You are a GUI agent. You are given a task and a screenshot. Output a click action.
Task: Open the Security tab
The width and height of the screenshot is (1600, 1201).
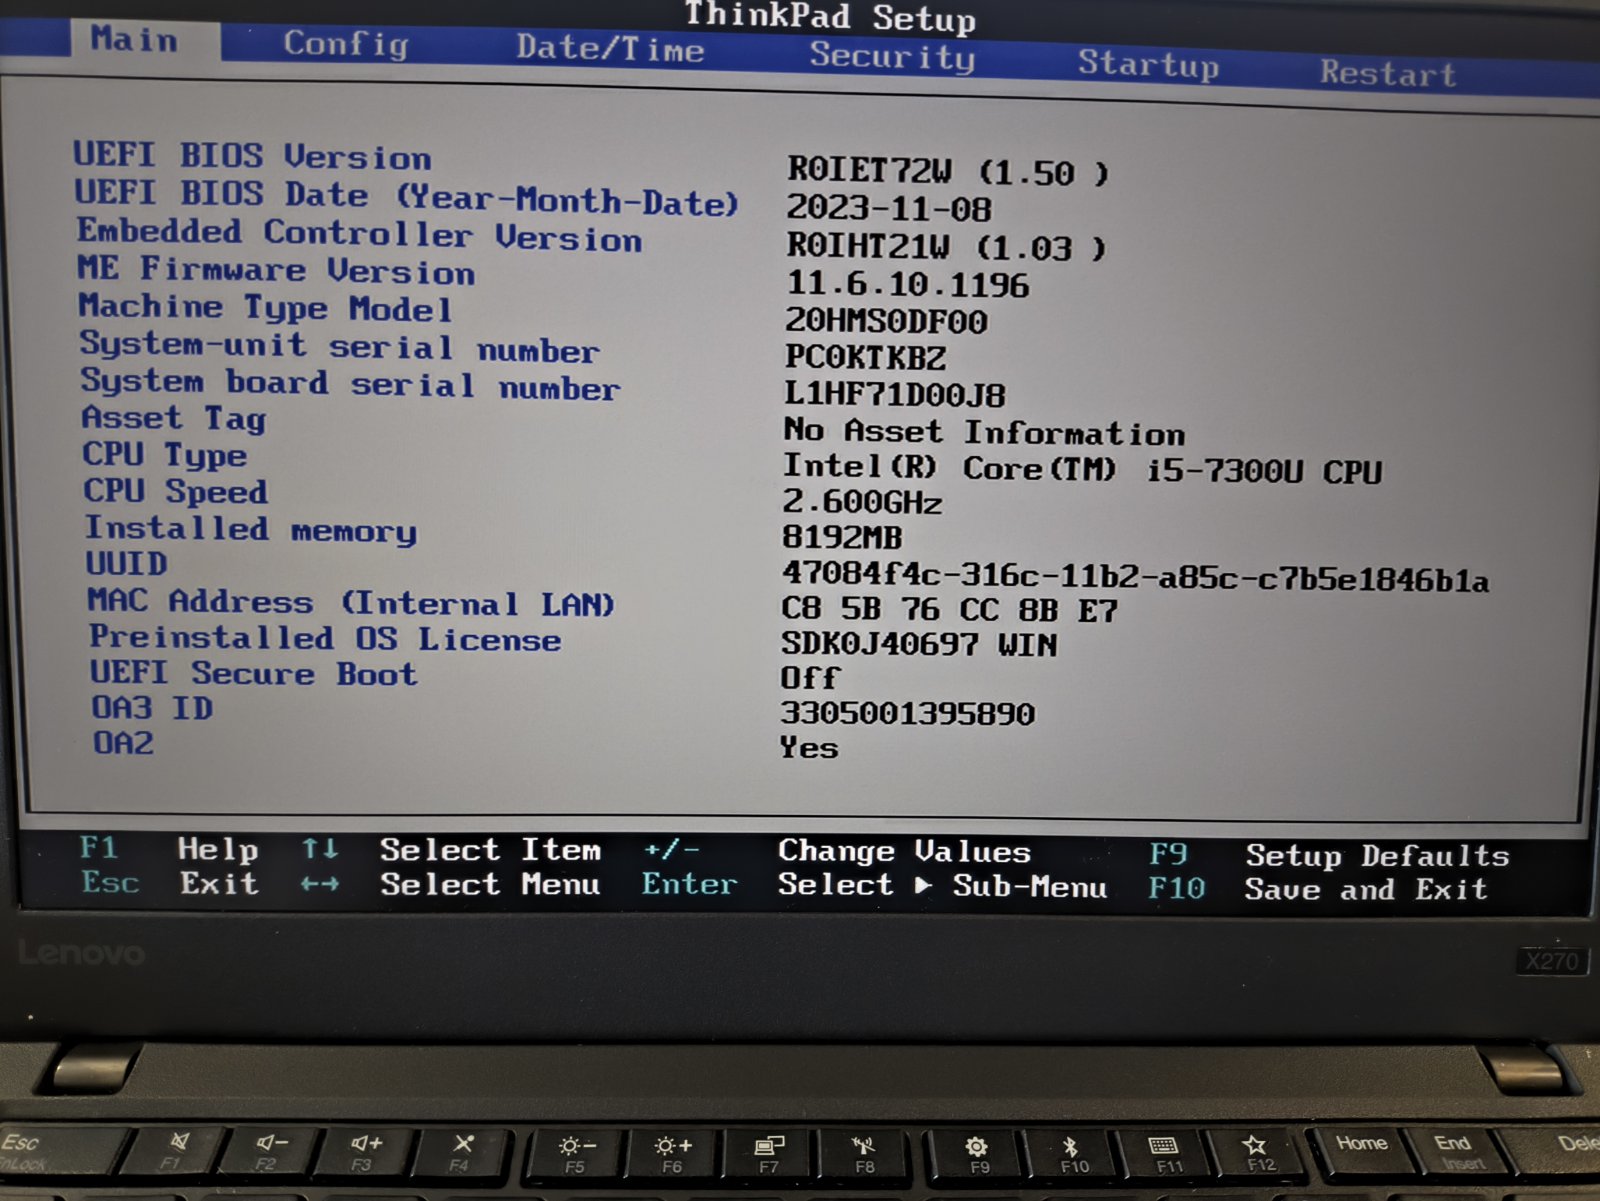[x=892, y=56]
